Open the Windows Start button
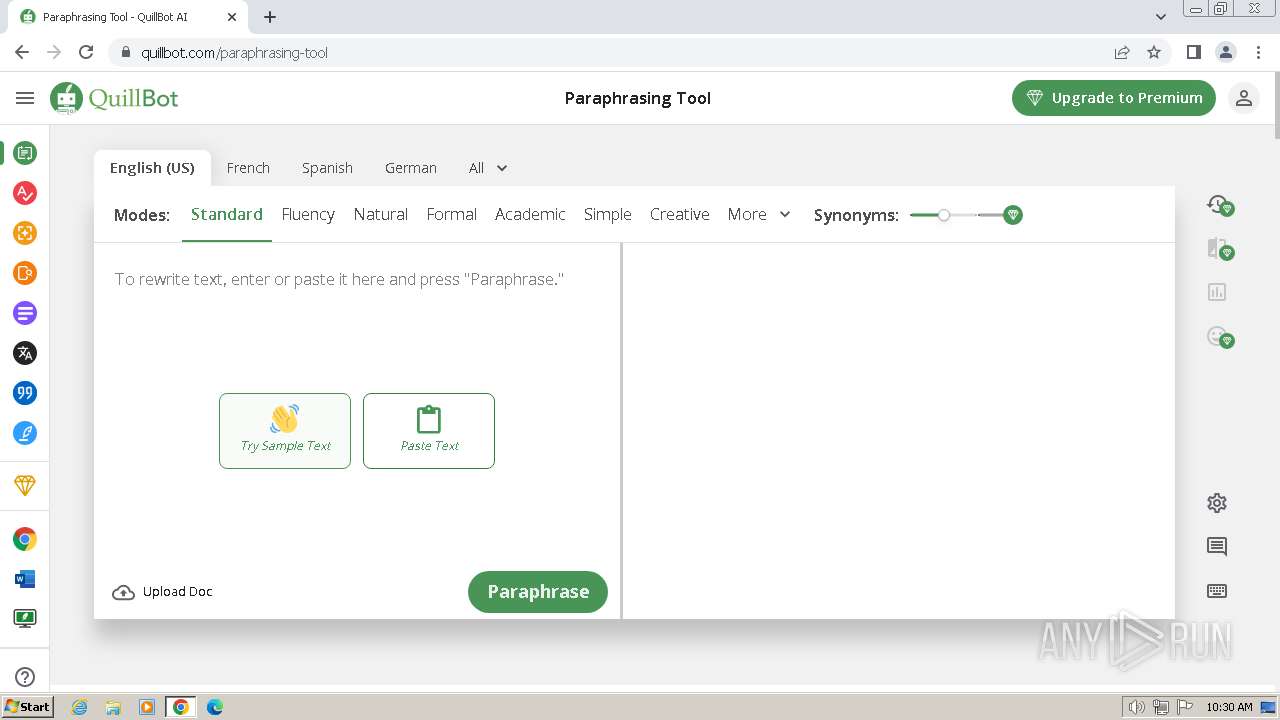Image resolution: width=1280 pixels, height=720 pixels. (x=27, y=707)
